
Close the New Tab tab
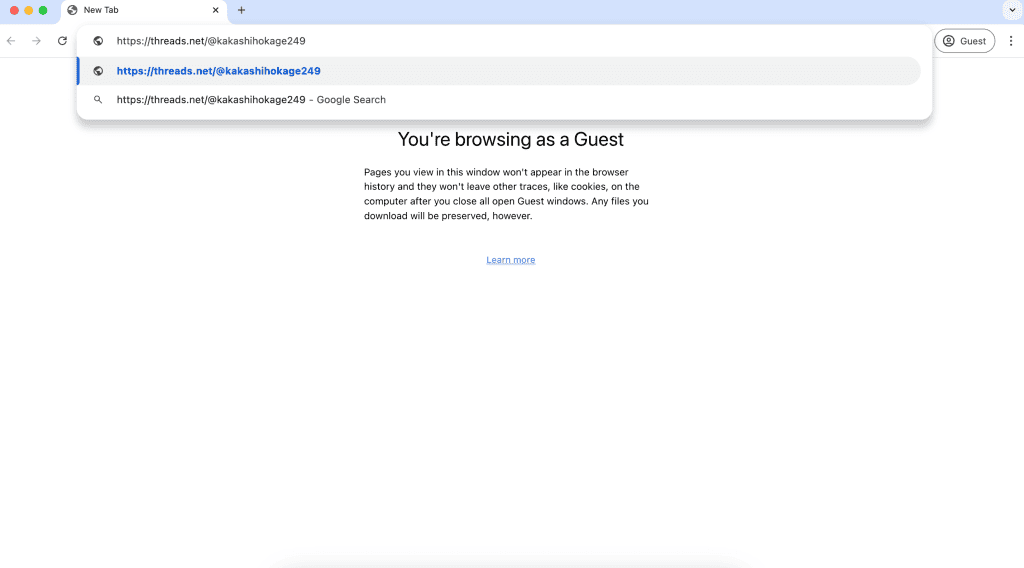click(x=215, y=10)
